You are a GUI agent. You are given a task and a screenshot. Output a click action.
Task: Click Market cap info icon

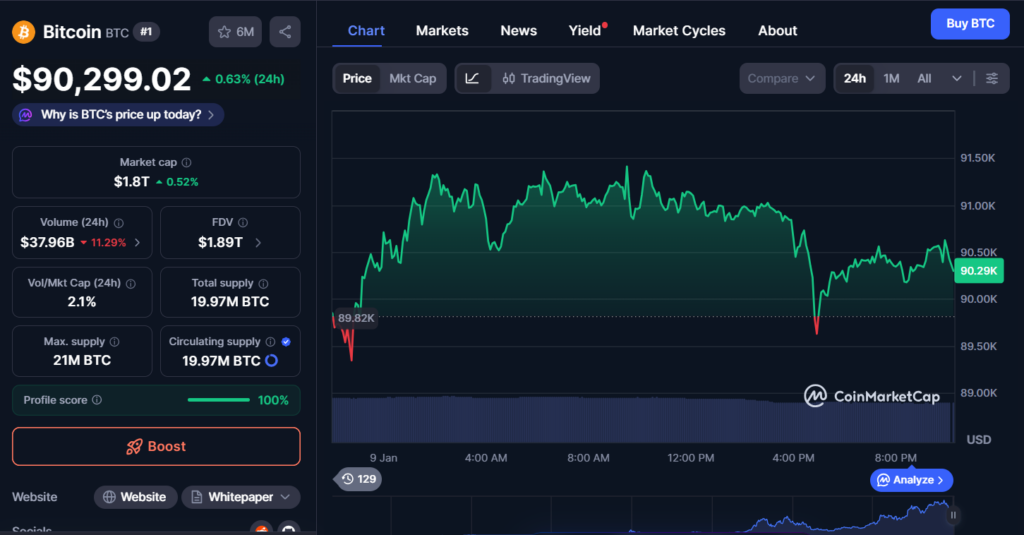pos(187,162)
